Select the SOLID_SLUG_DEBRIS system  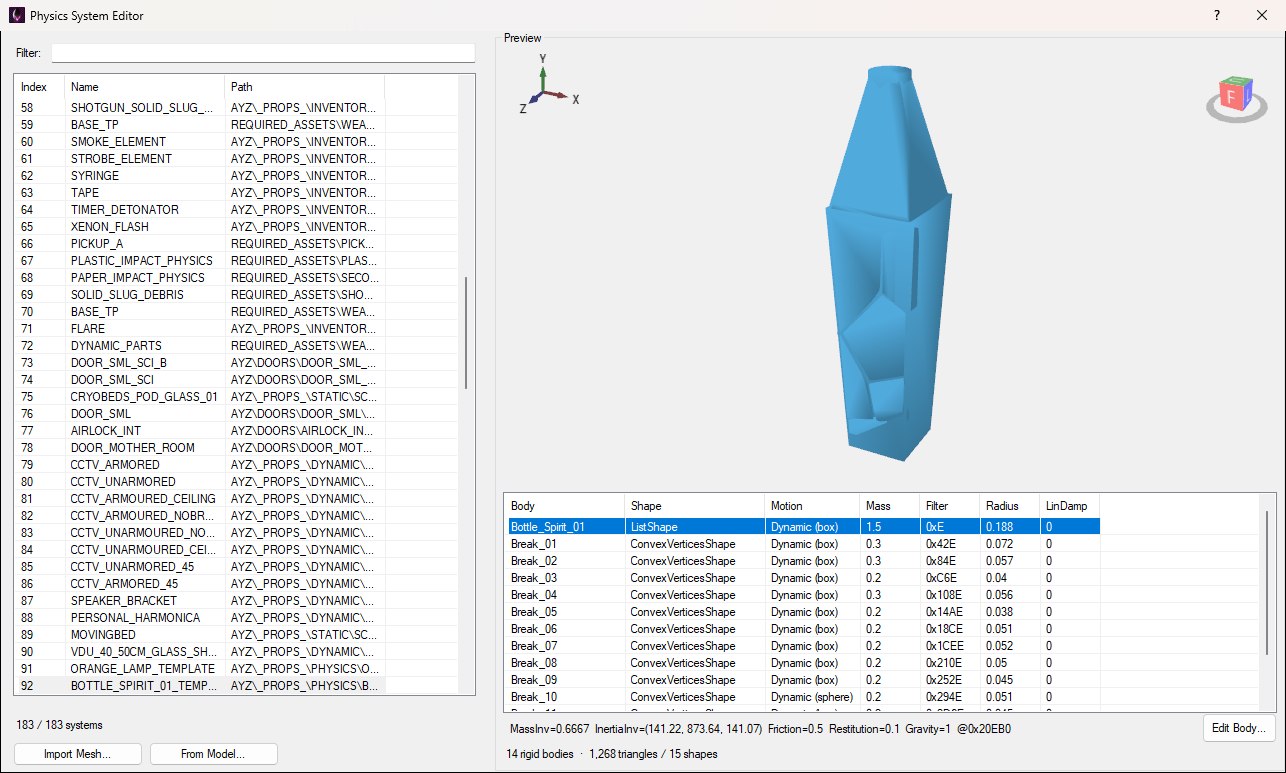(200, 294)
